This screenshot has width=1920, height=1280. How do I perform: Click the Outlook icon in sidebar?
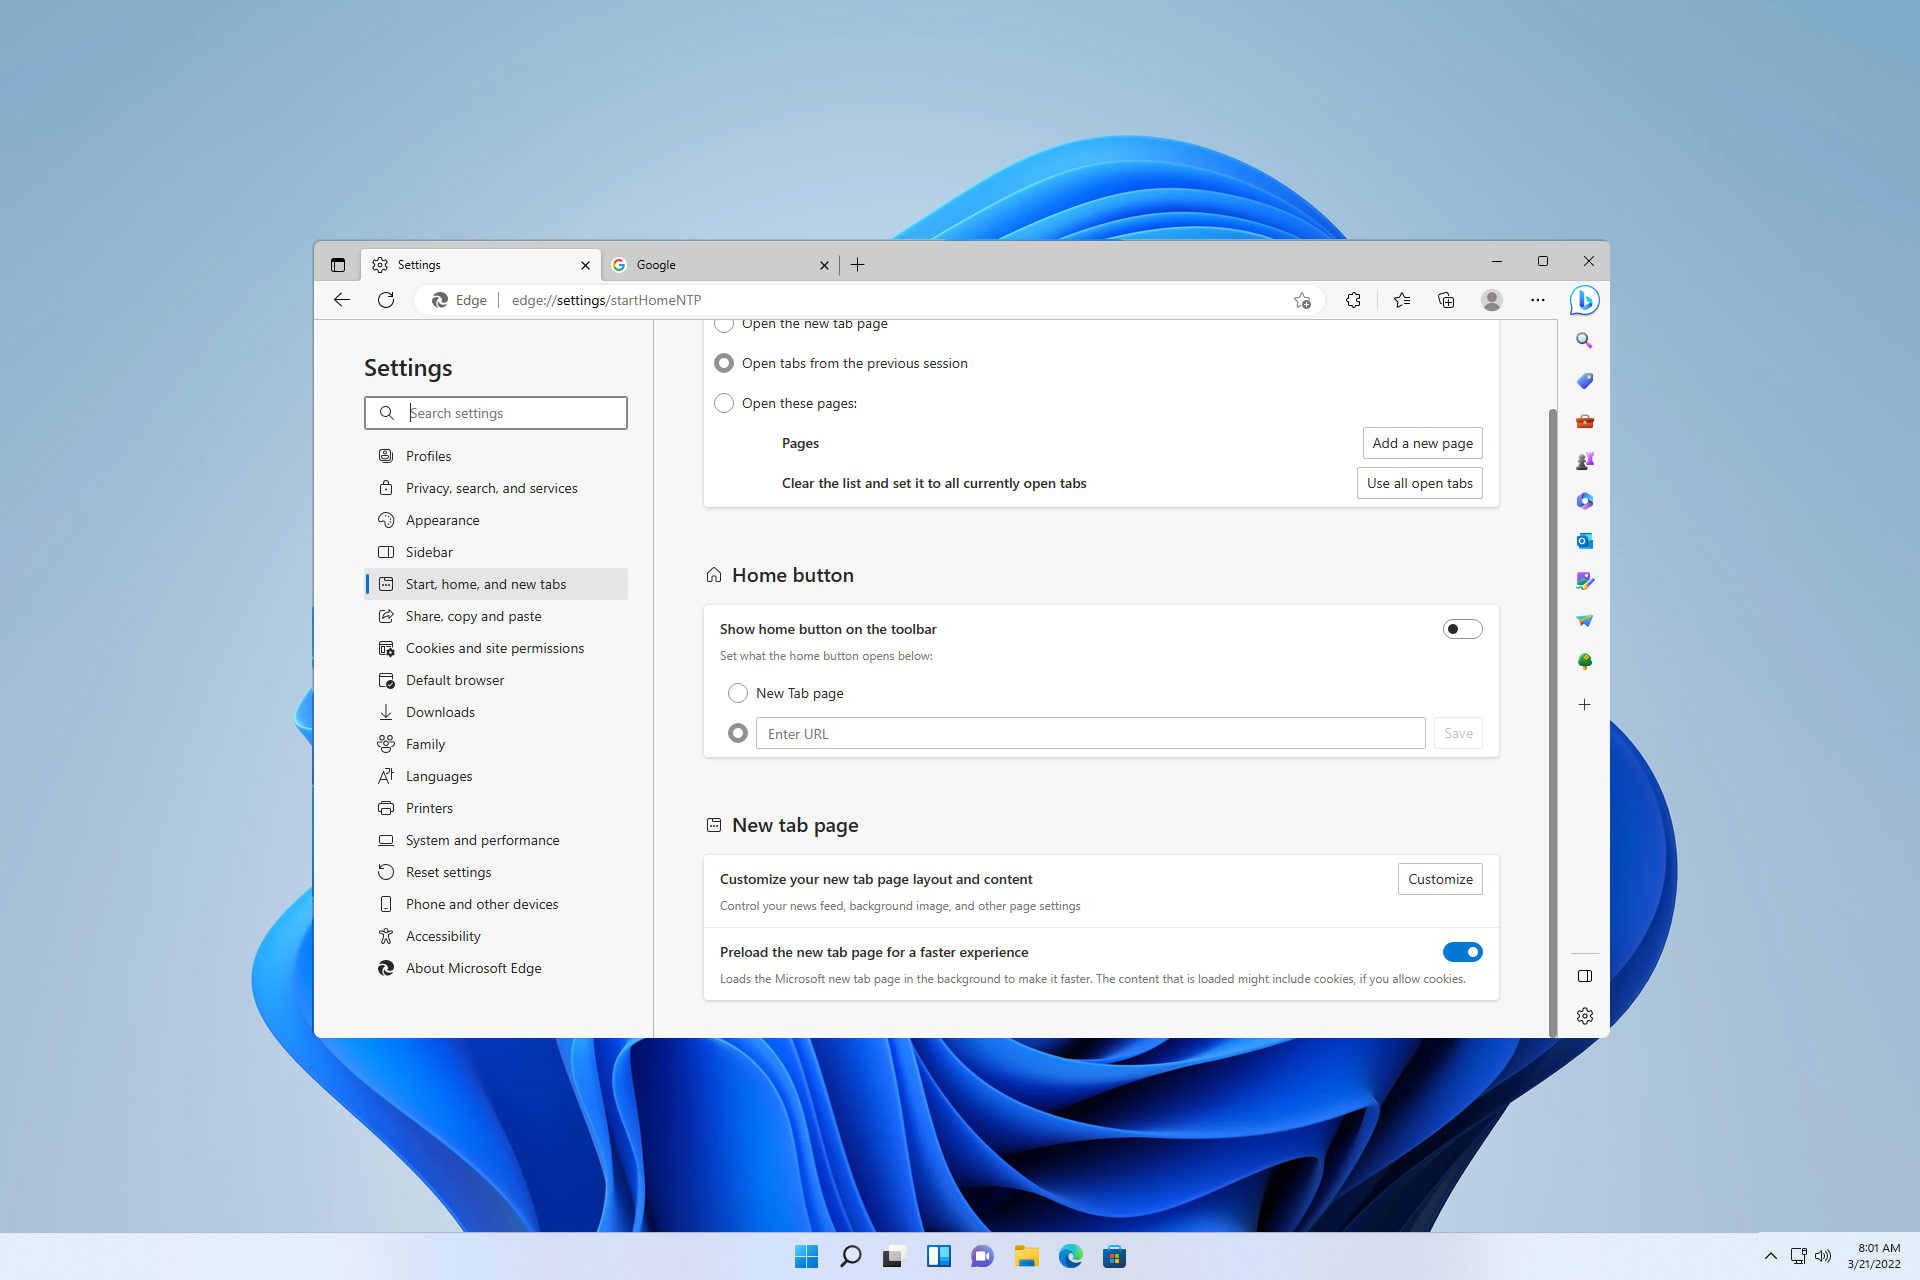coord(1584,540)
